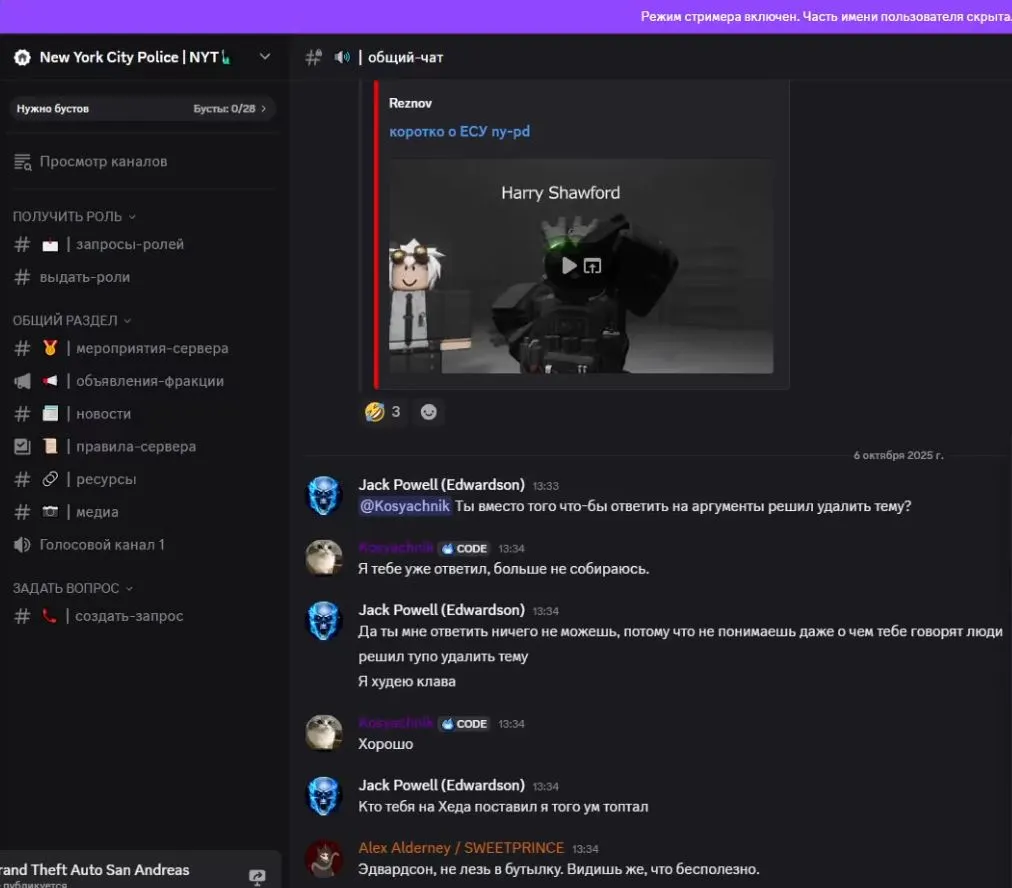Add a reaction with the smiley icon

pyautogui.click(x=428, y=412)
